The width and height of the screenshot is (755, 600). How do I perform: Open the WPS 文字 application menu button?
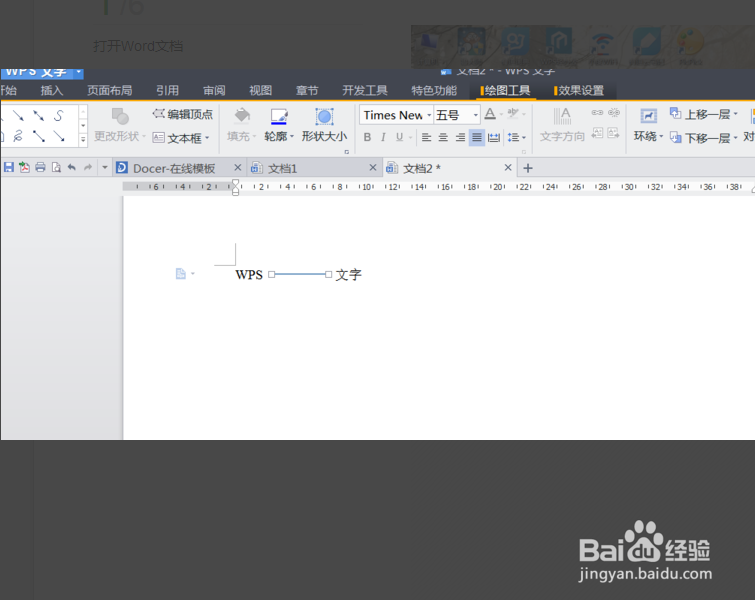click(x=42, y=73)
